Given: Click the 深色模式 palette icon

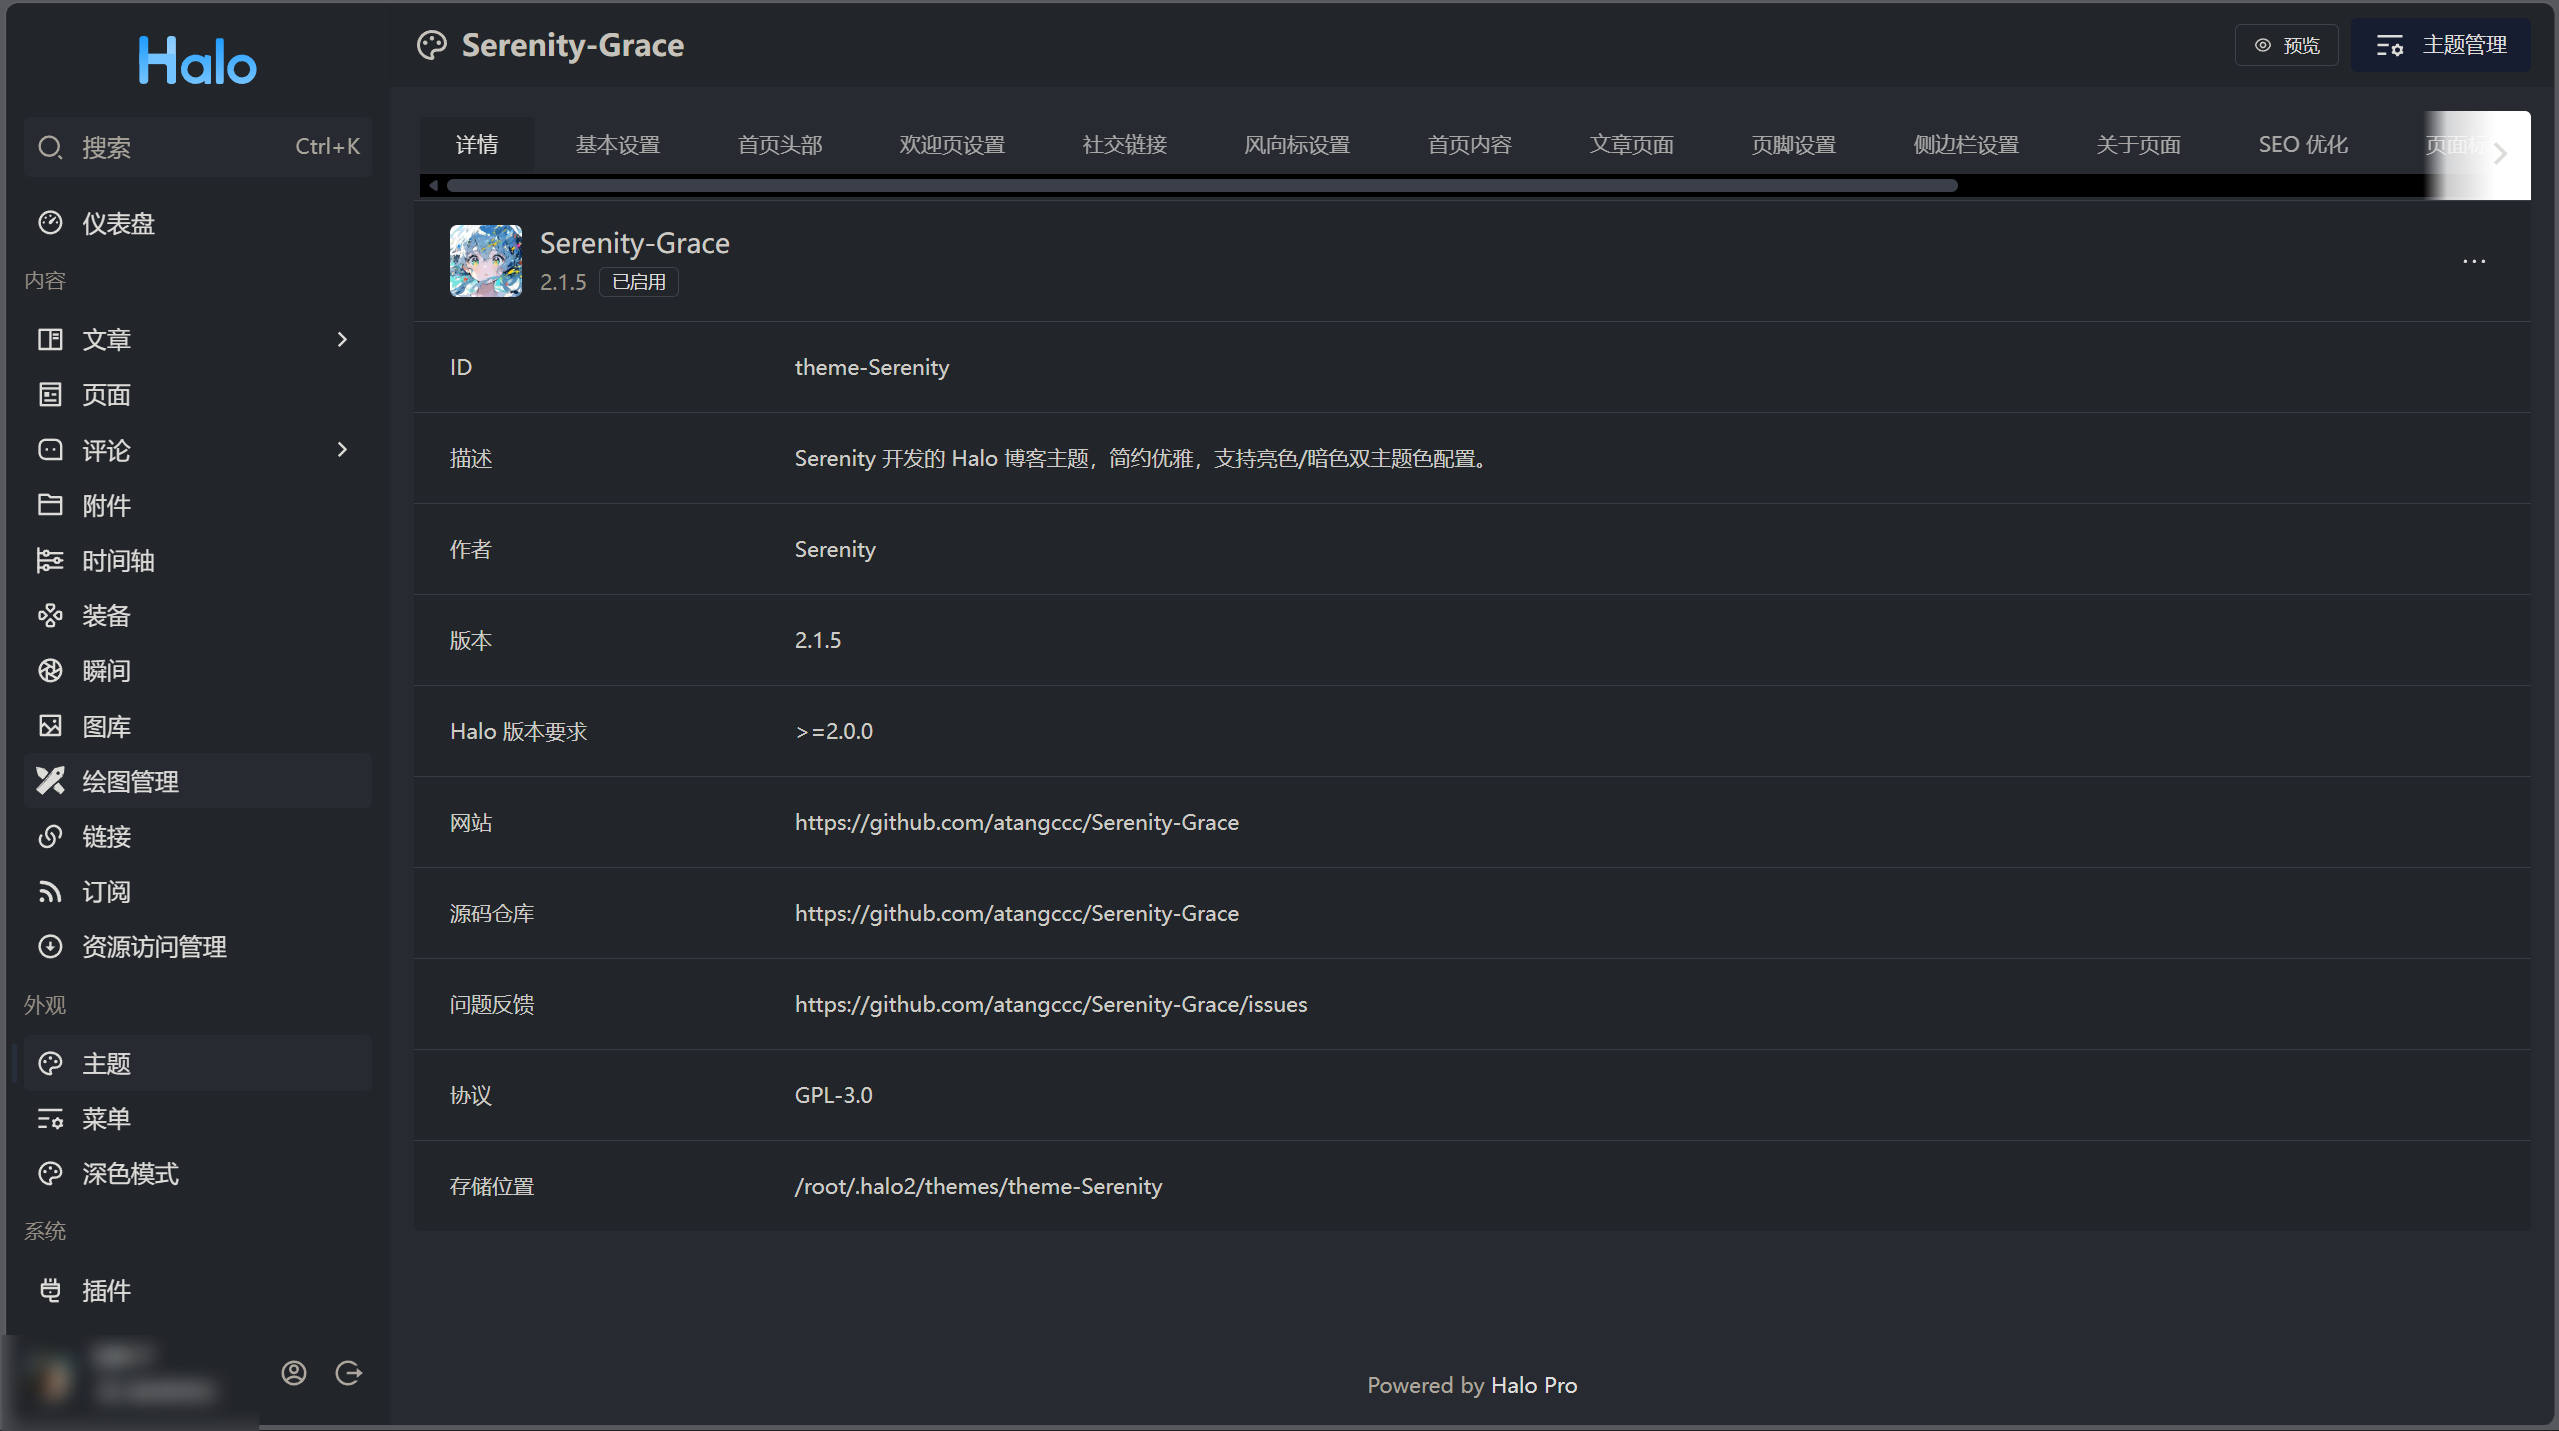Looking at the screenshot, I should coord(50,1173).
